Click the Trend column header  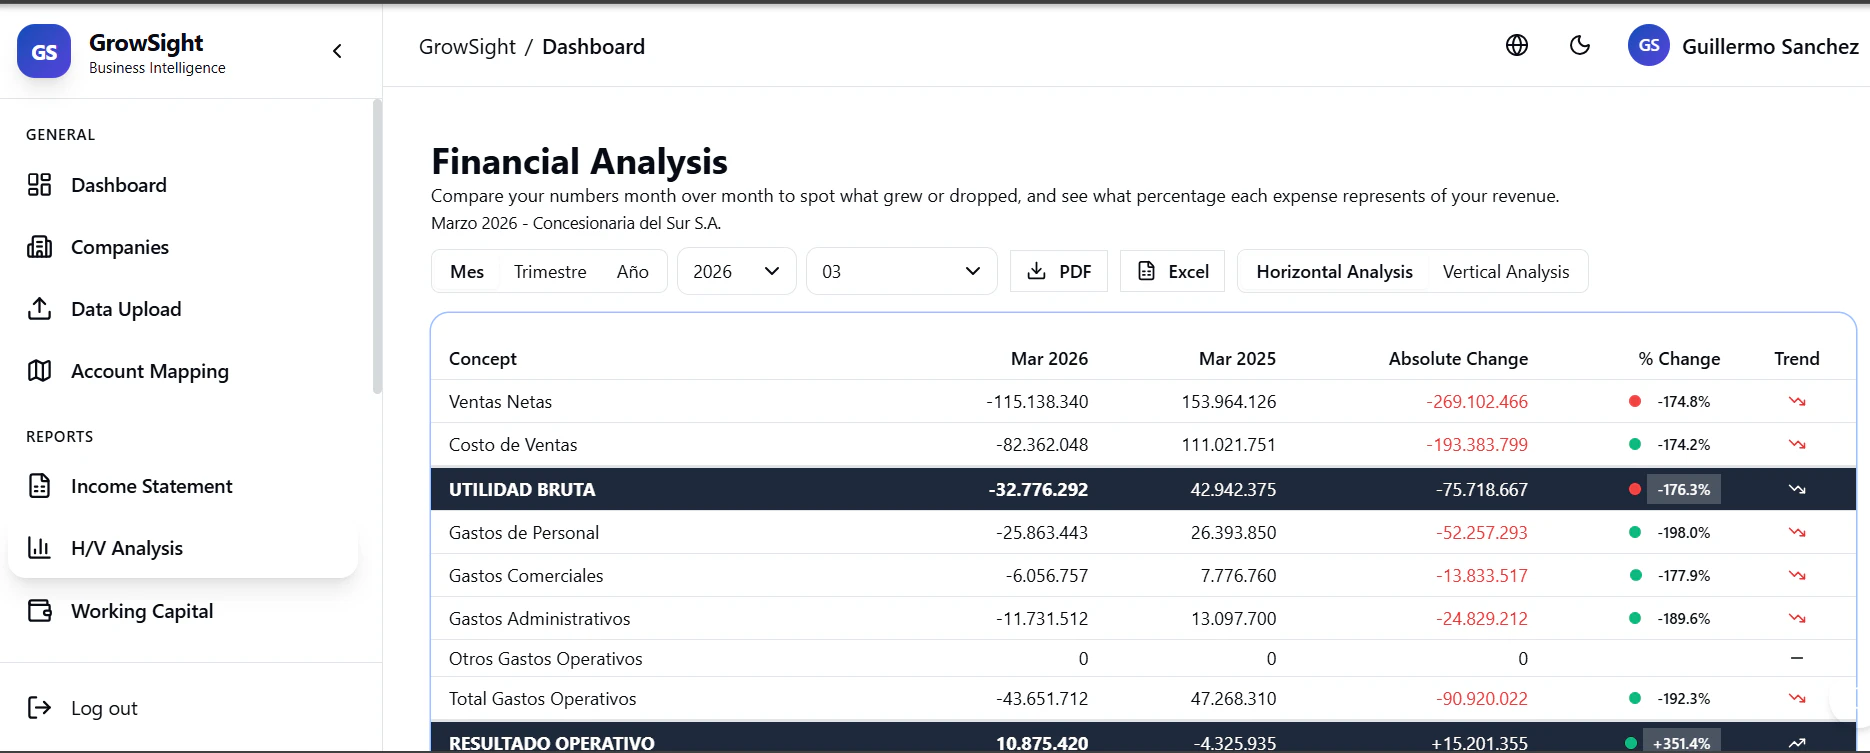coord(1797,358)
